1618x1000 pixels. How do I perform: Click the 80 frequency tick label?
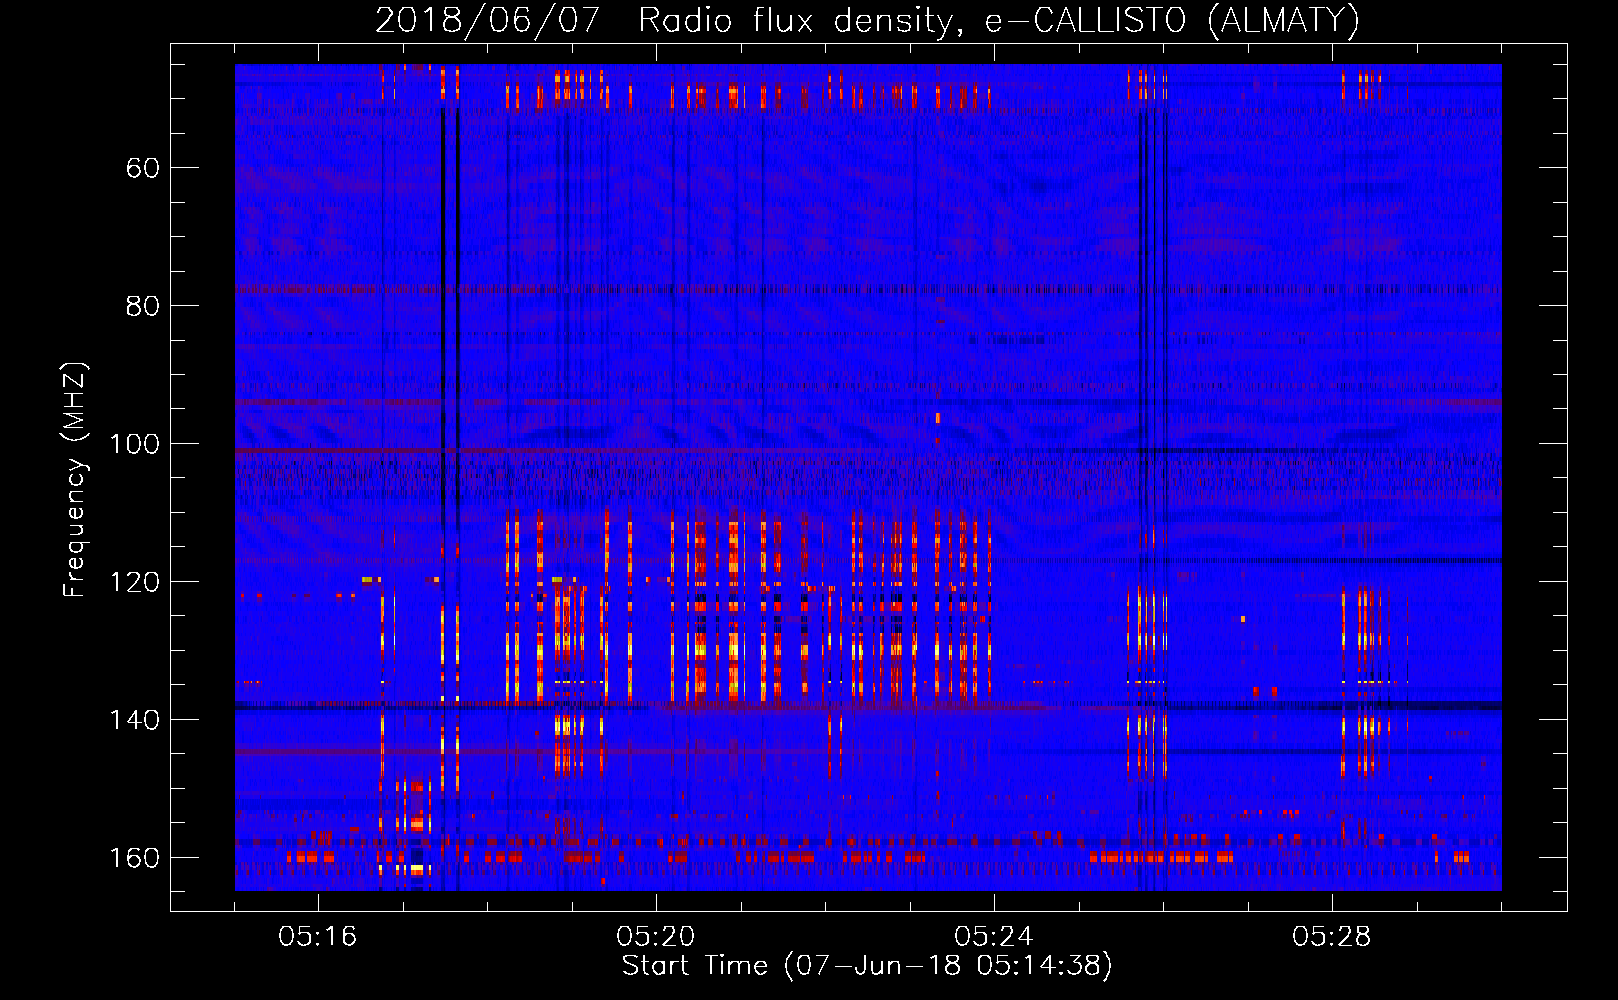point(143,306)
